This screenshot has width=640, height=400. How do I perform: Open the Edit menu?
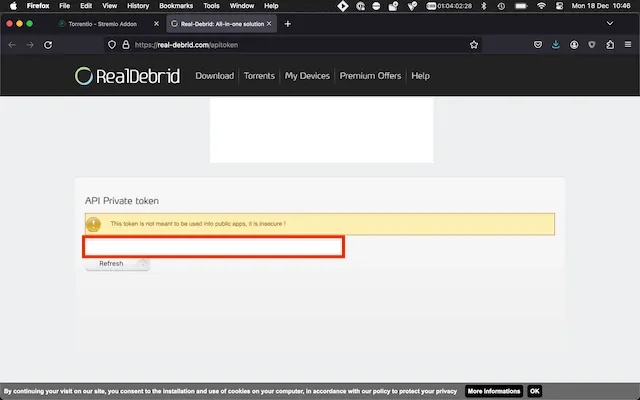[x=86, y=6]
